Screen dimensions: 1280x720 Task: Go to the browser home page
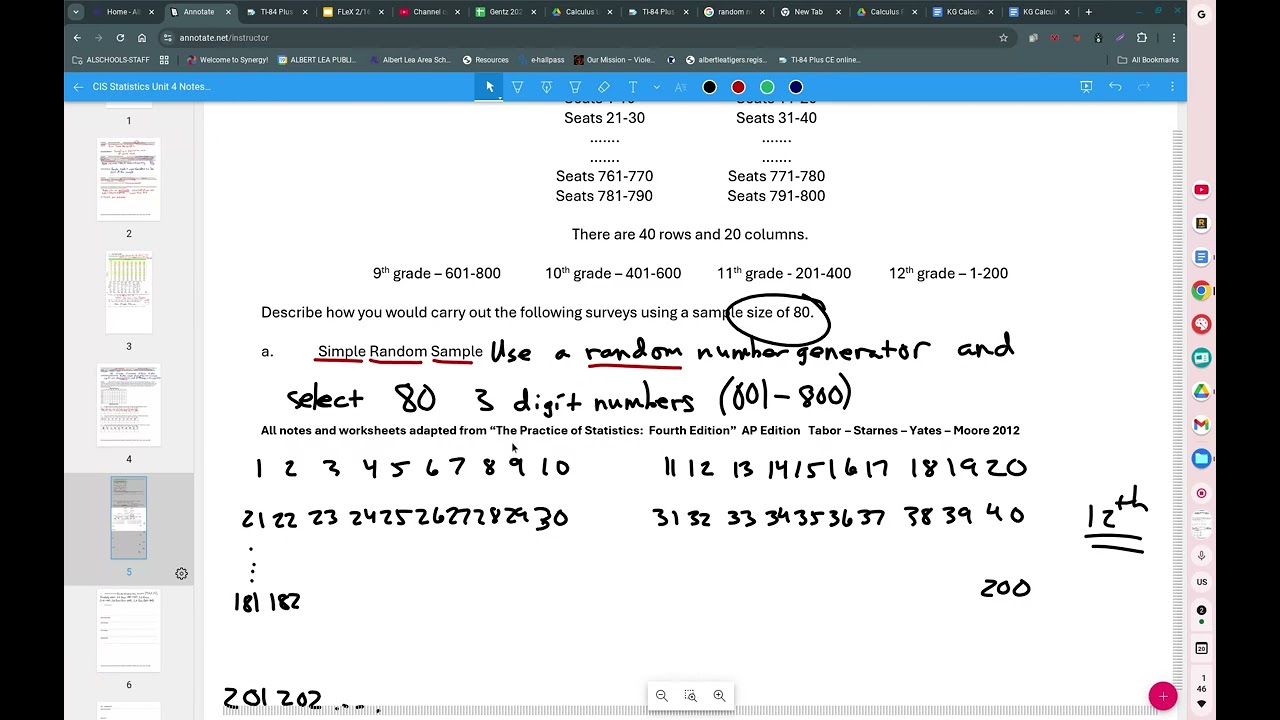pyautogui.click(x=142, y=38)
